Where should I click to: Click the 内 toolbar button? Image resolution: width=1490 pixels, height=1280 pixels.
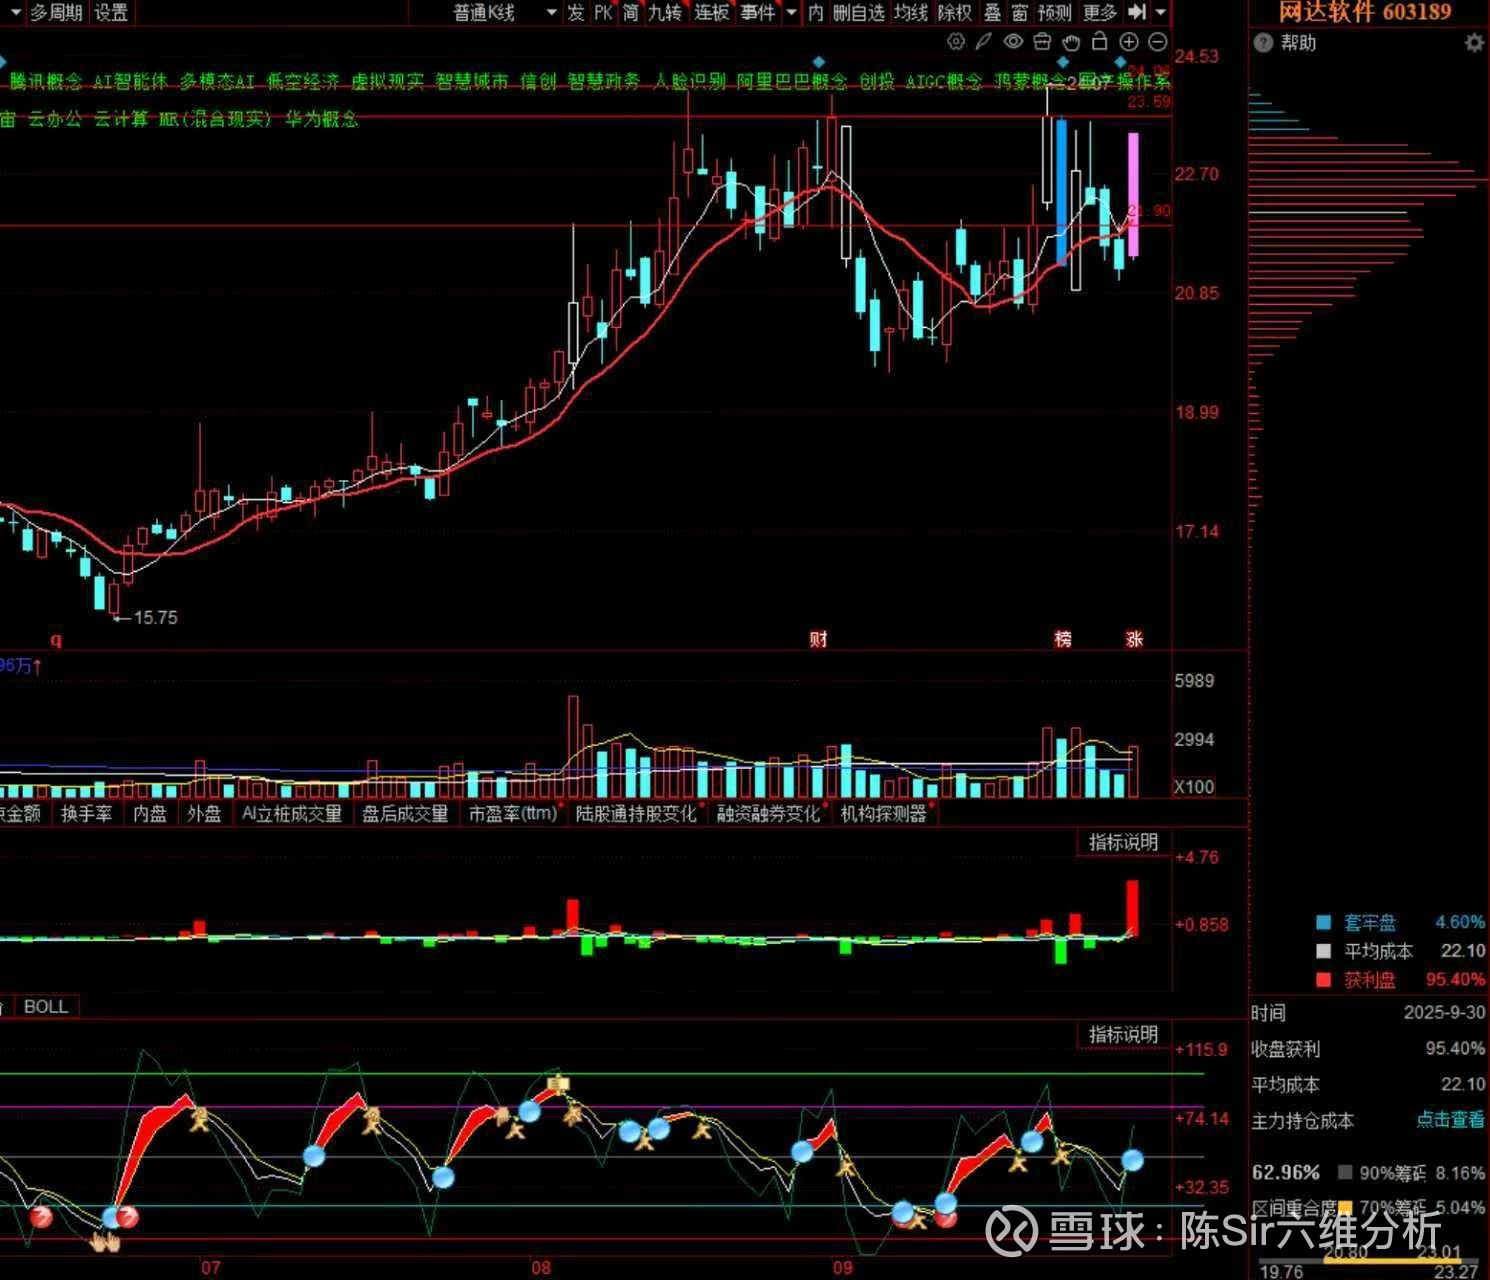pos(816,12)
